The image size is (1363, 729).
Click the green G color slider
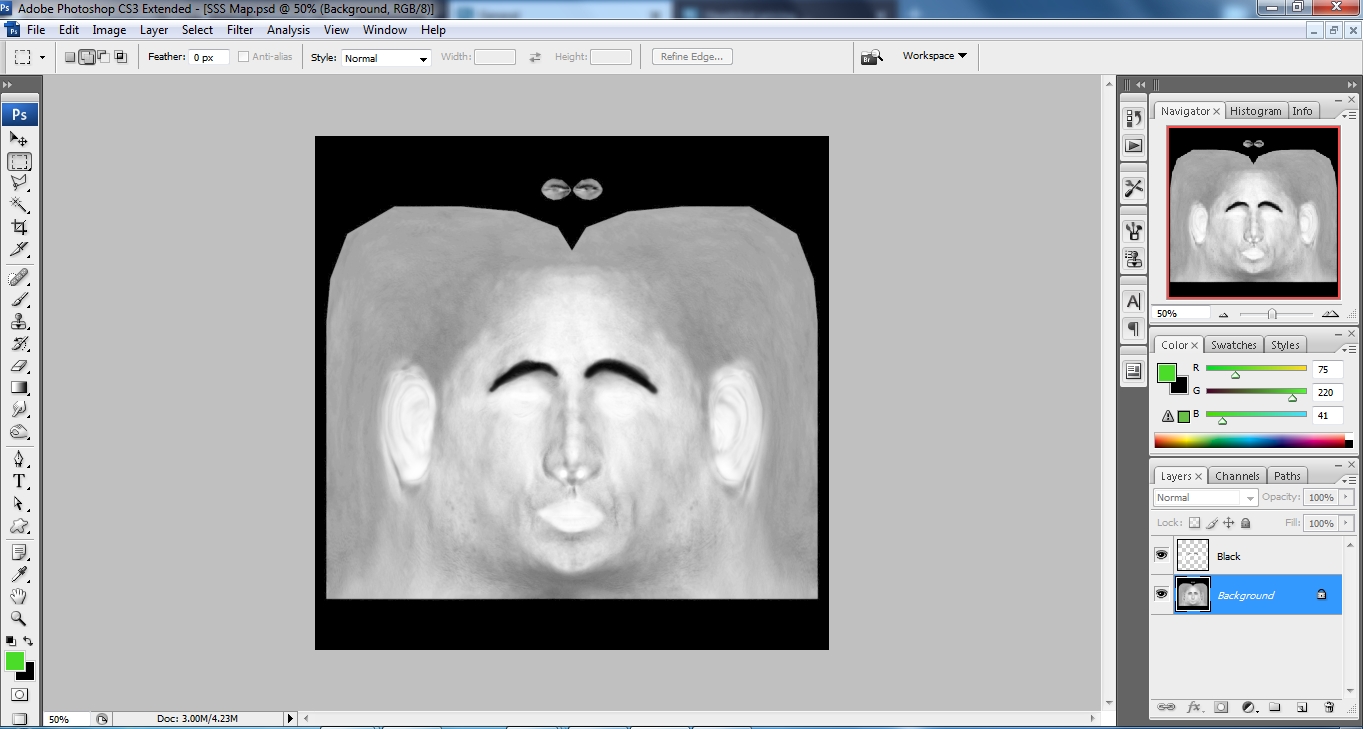tap(1256, 392)
